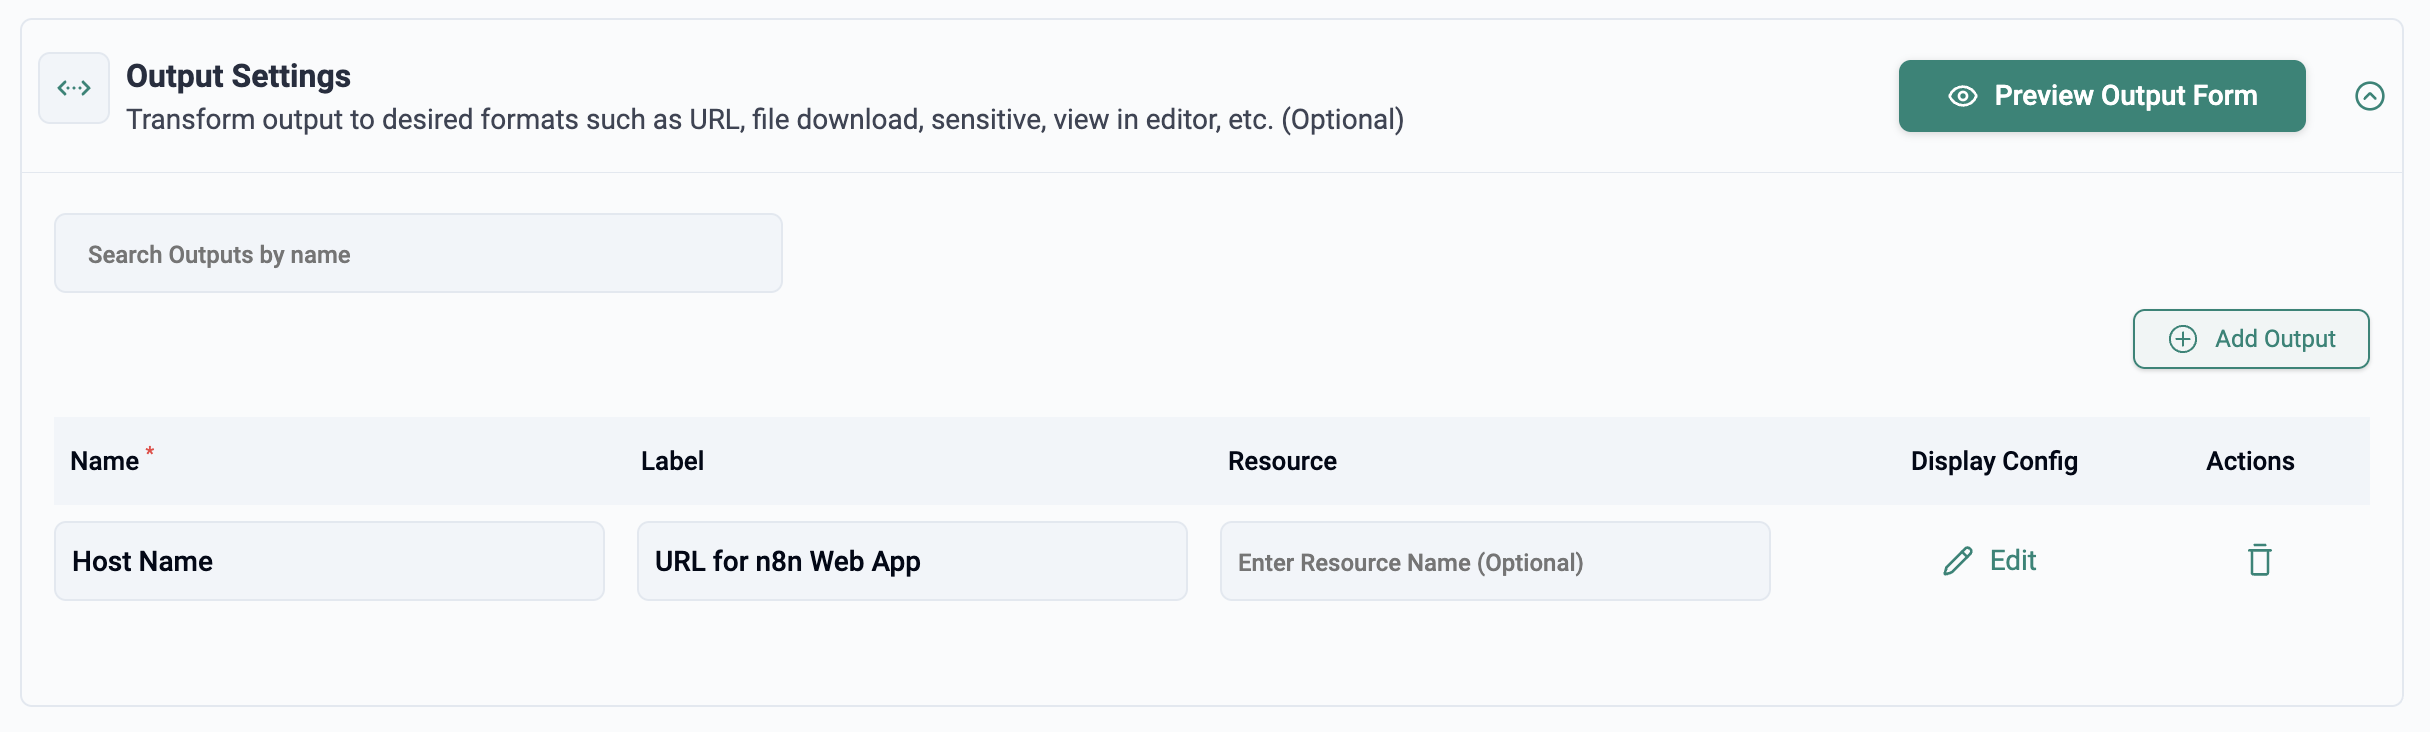
Task: Click the eye icon in Preview button
Action: pos(1962,96)
